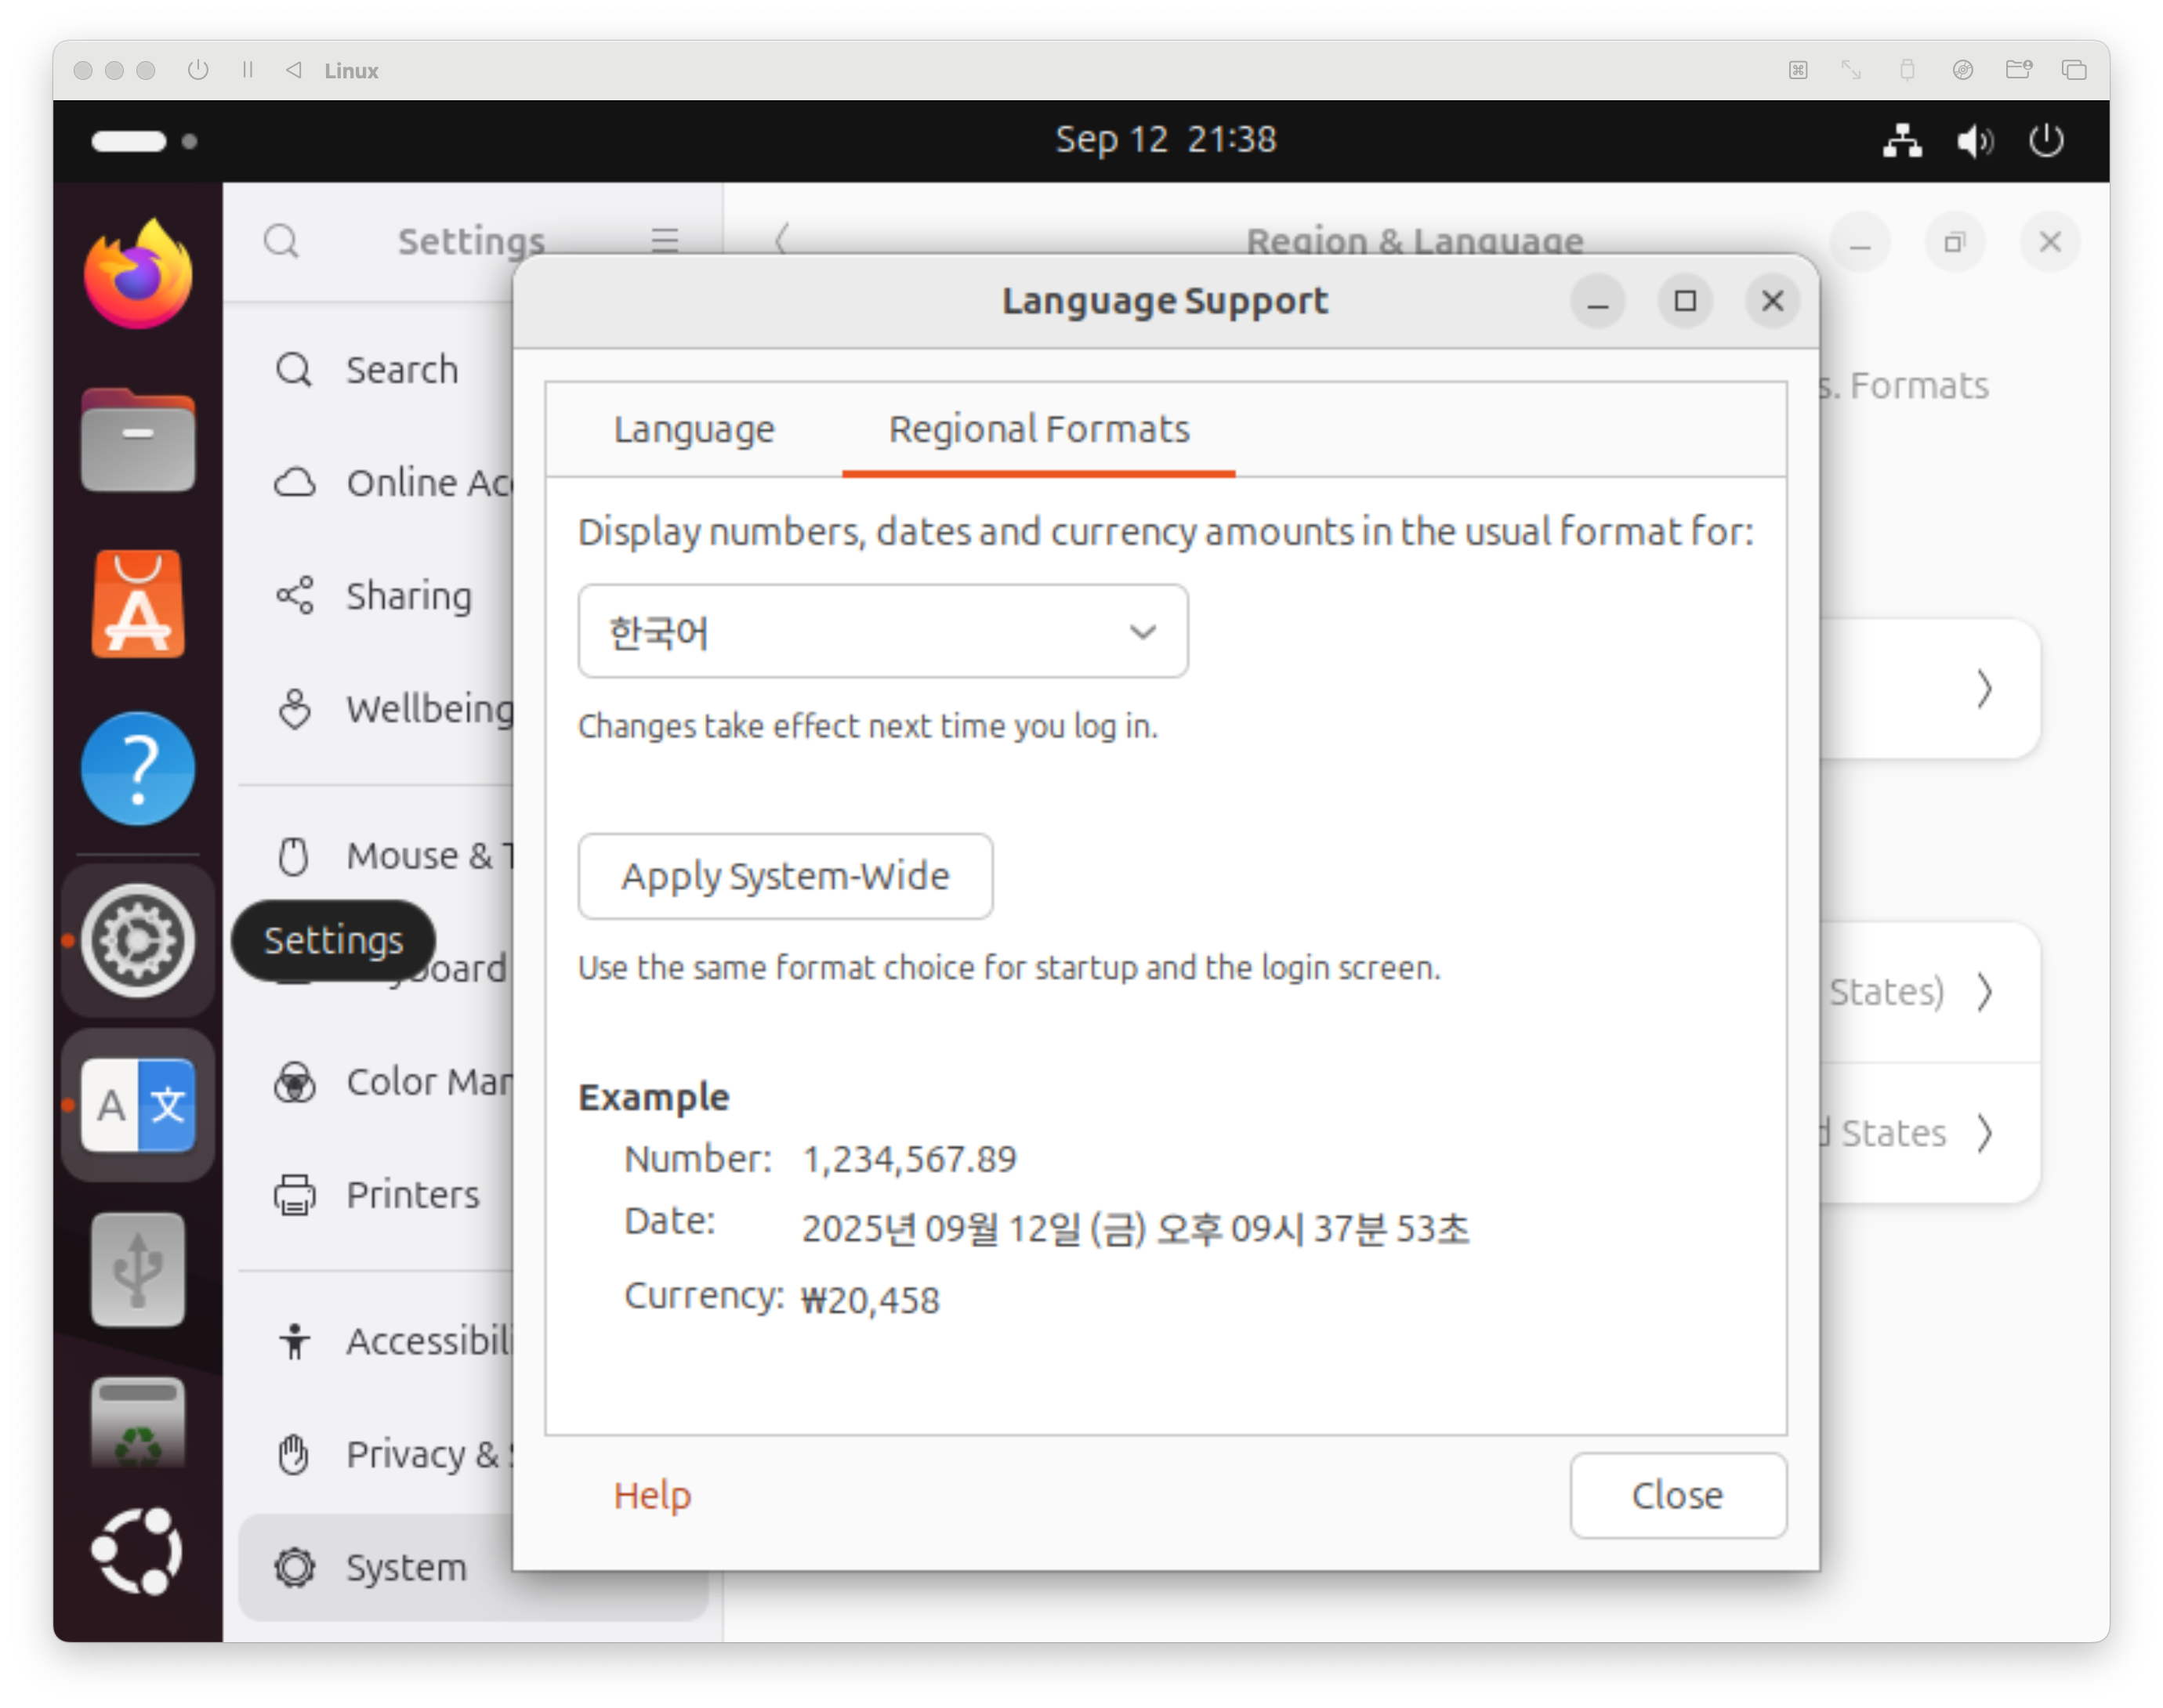Launch the Ubuntu App Center icon
The height and width of the screenshot is (1708, 2163).
(x=138, y=605)
